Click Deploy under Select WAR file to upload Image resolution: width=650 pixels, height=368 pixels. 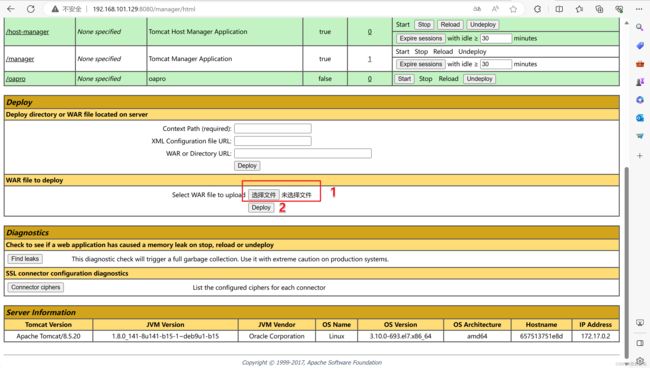coord(261,208)
